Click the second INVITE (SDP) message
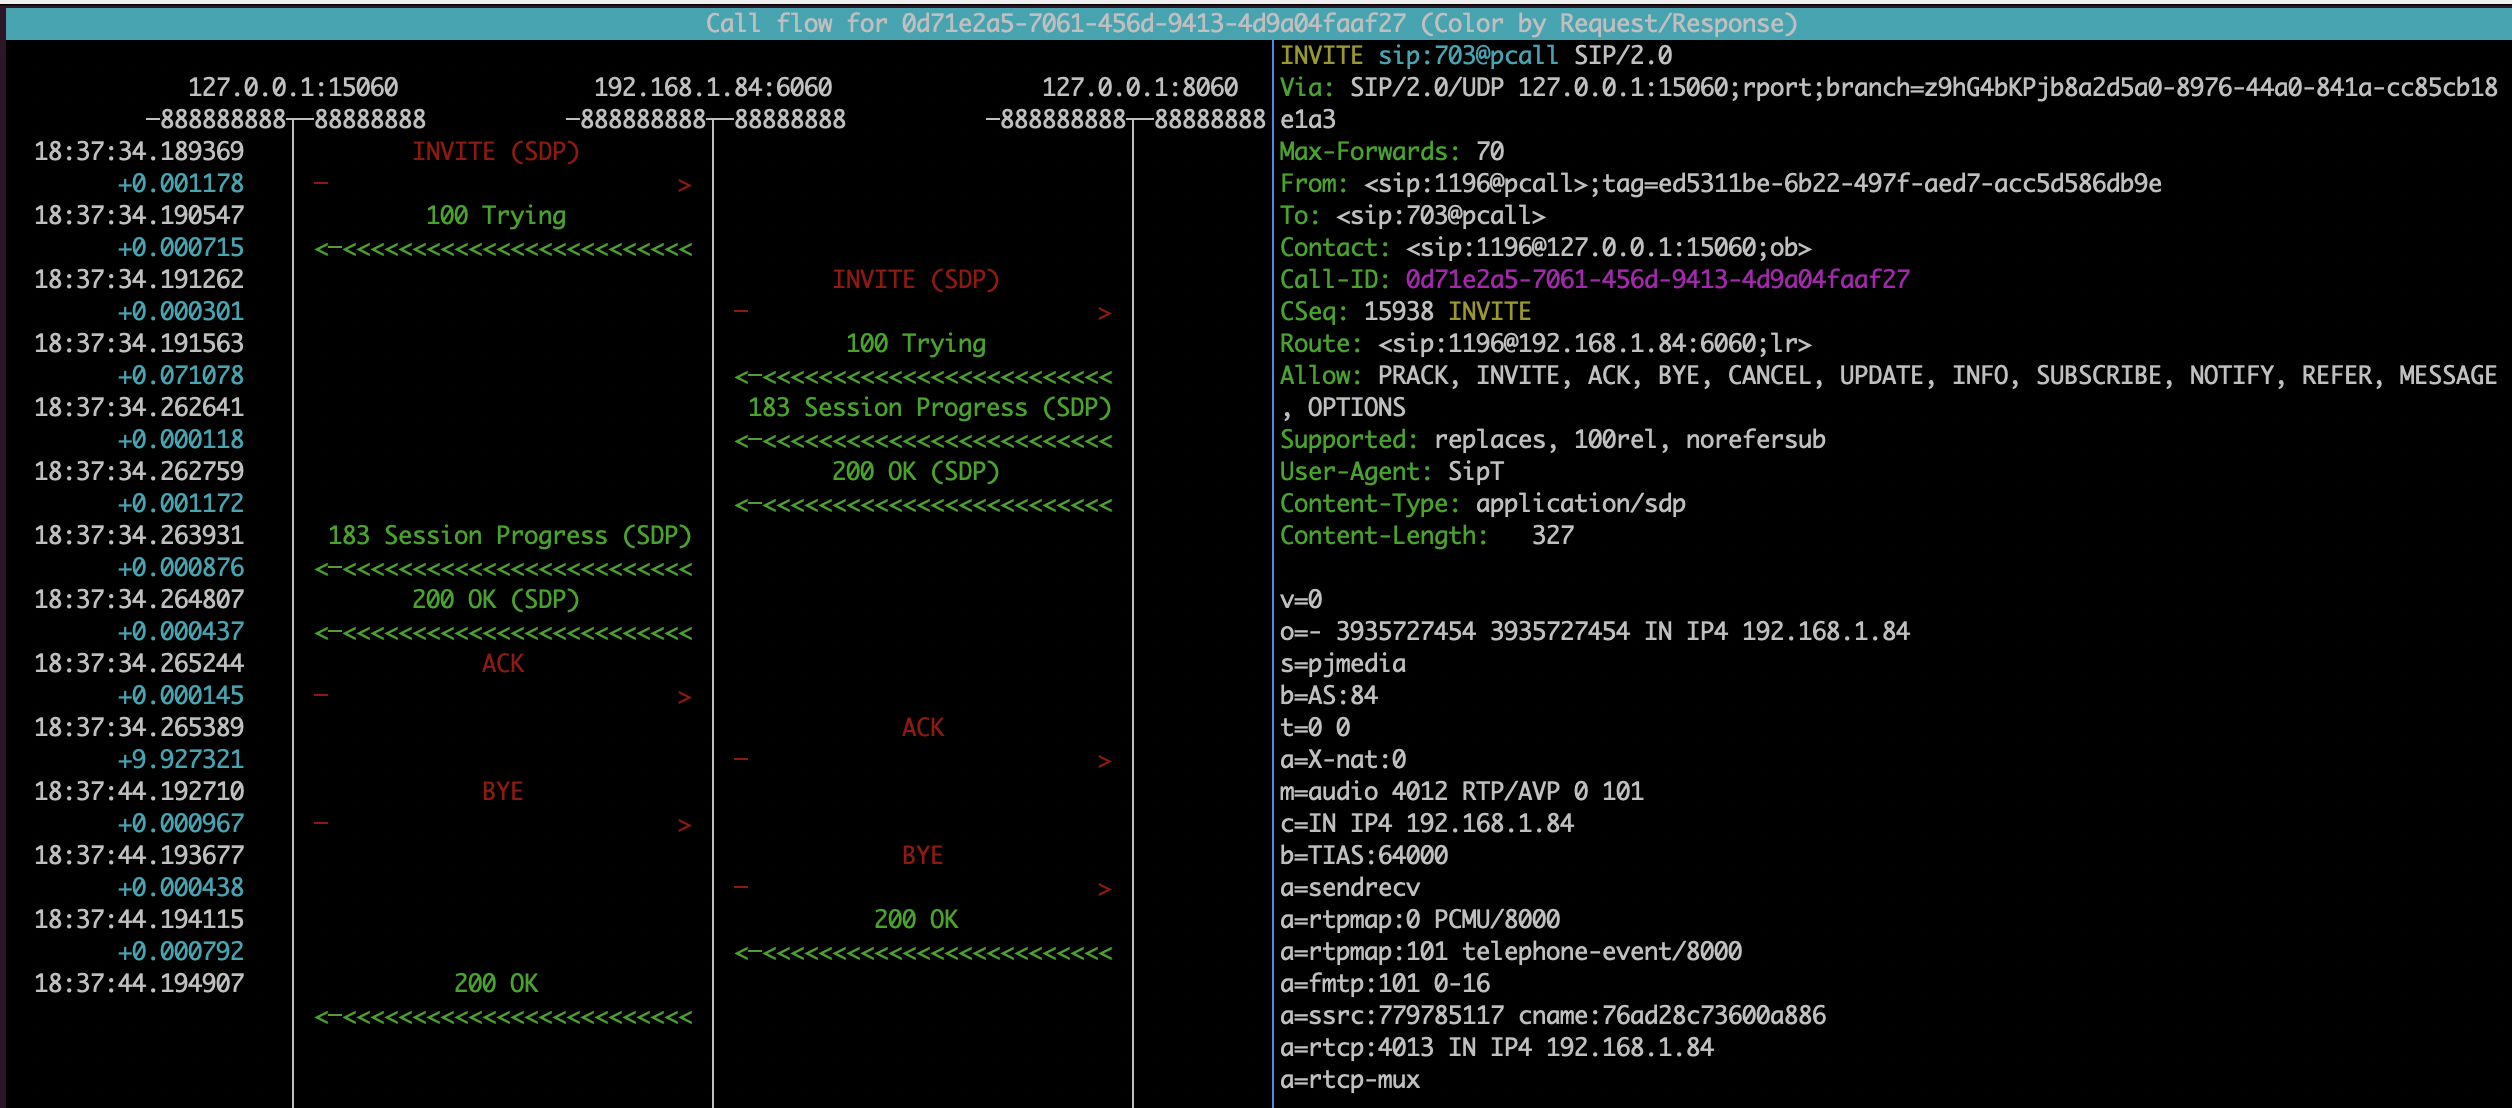Viewport: 2512px width, 1108px height. click(916, 280)
